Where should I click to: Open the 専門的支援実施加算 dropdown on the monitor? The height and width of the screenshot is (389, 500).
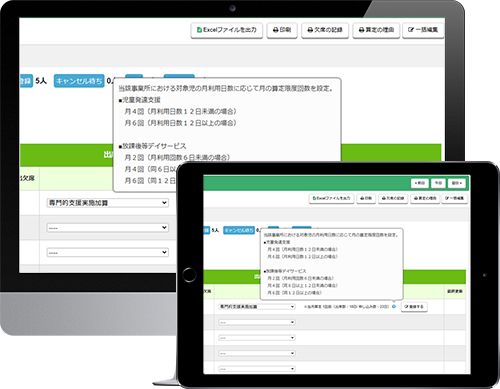click(x=107, y=203)
